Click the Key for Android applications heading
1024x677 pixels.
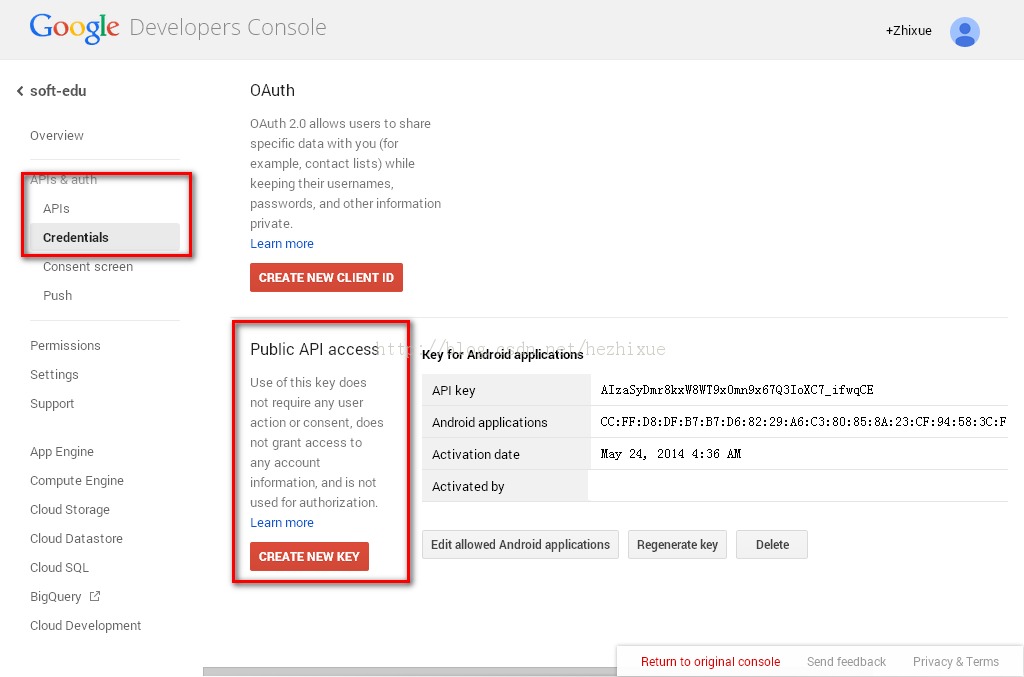pyautogui.click(x=503, y=354)
